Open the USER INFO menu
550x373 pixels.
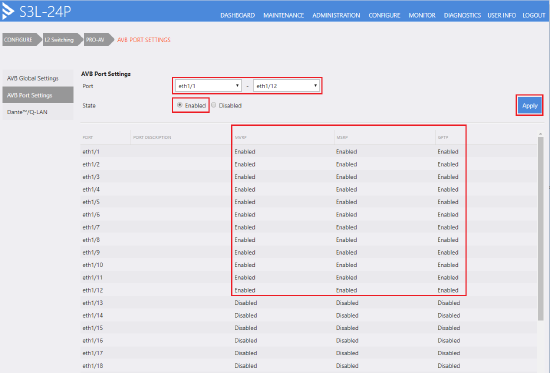(x=501, y=15)
